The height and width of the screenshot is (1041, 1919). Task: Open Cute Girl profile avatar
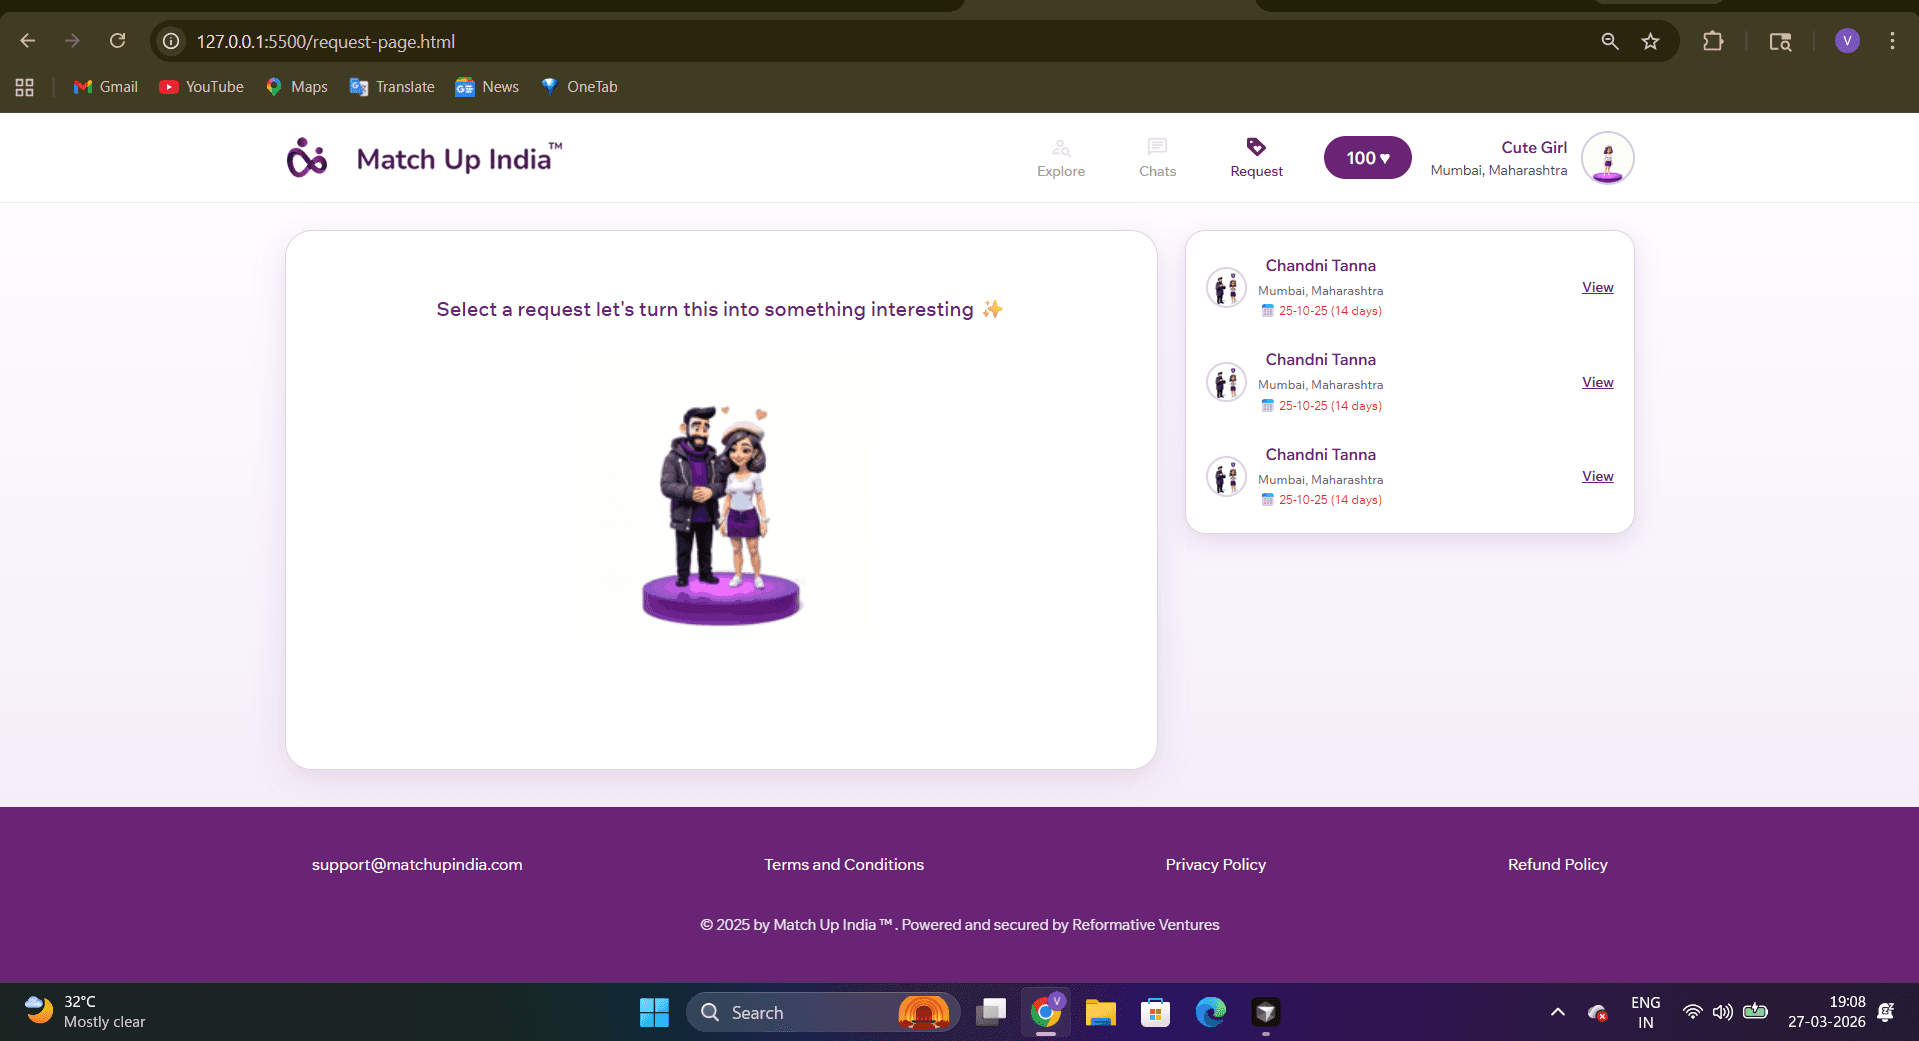[x=1607, y=158]
